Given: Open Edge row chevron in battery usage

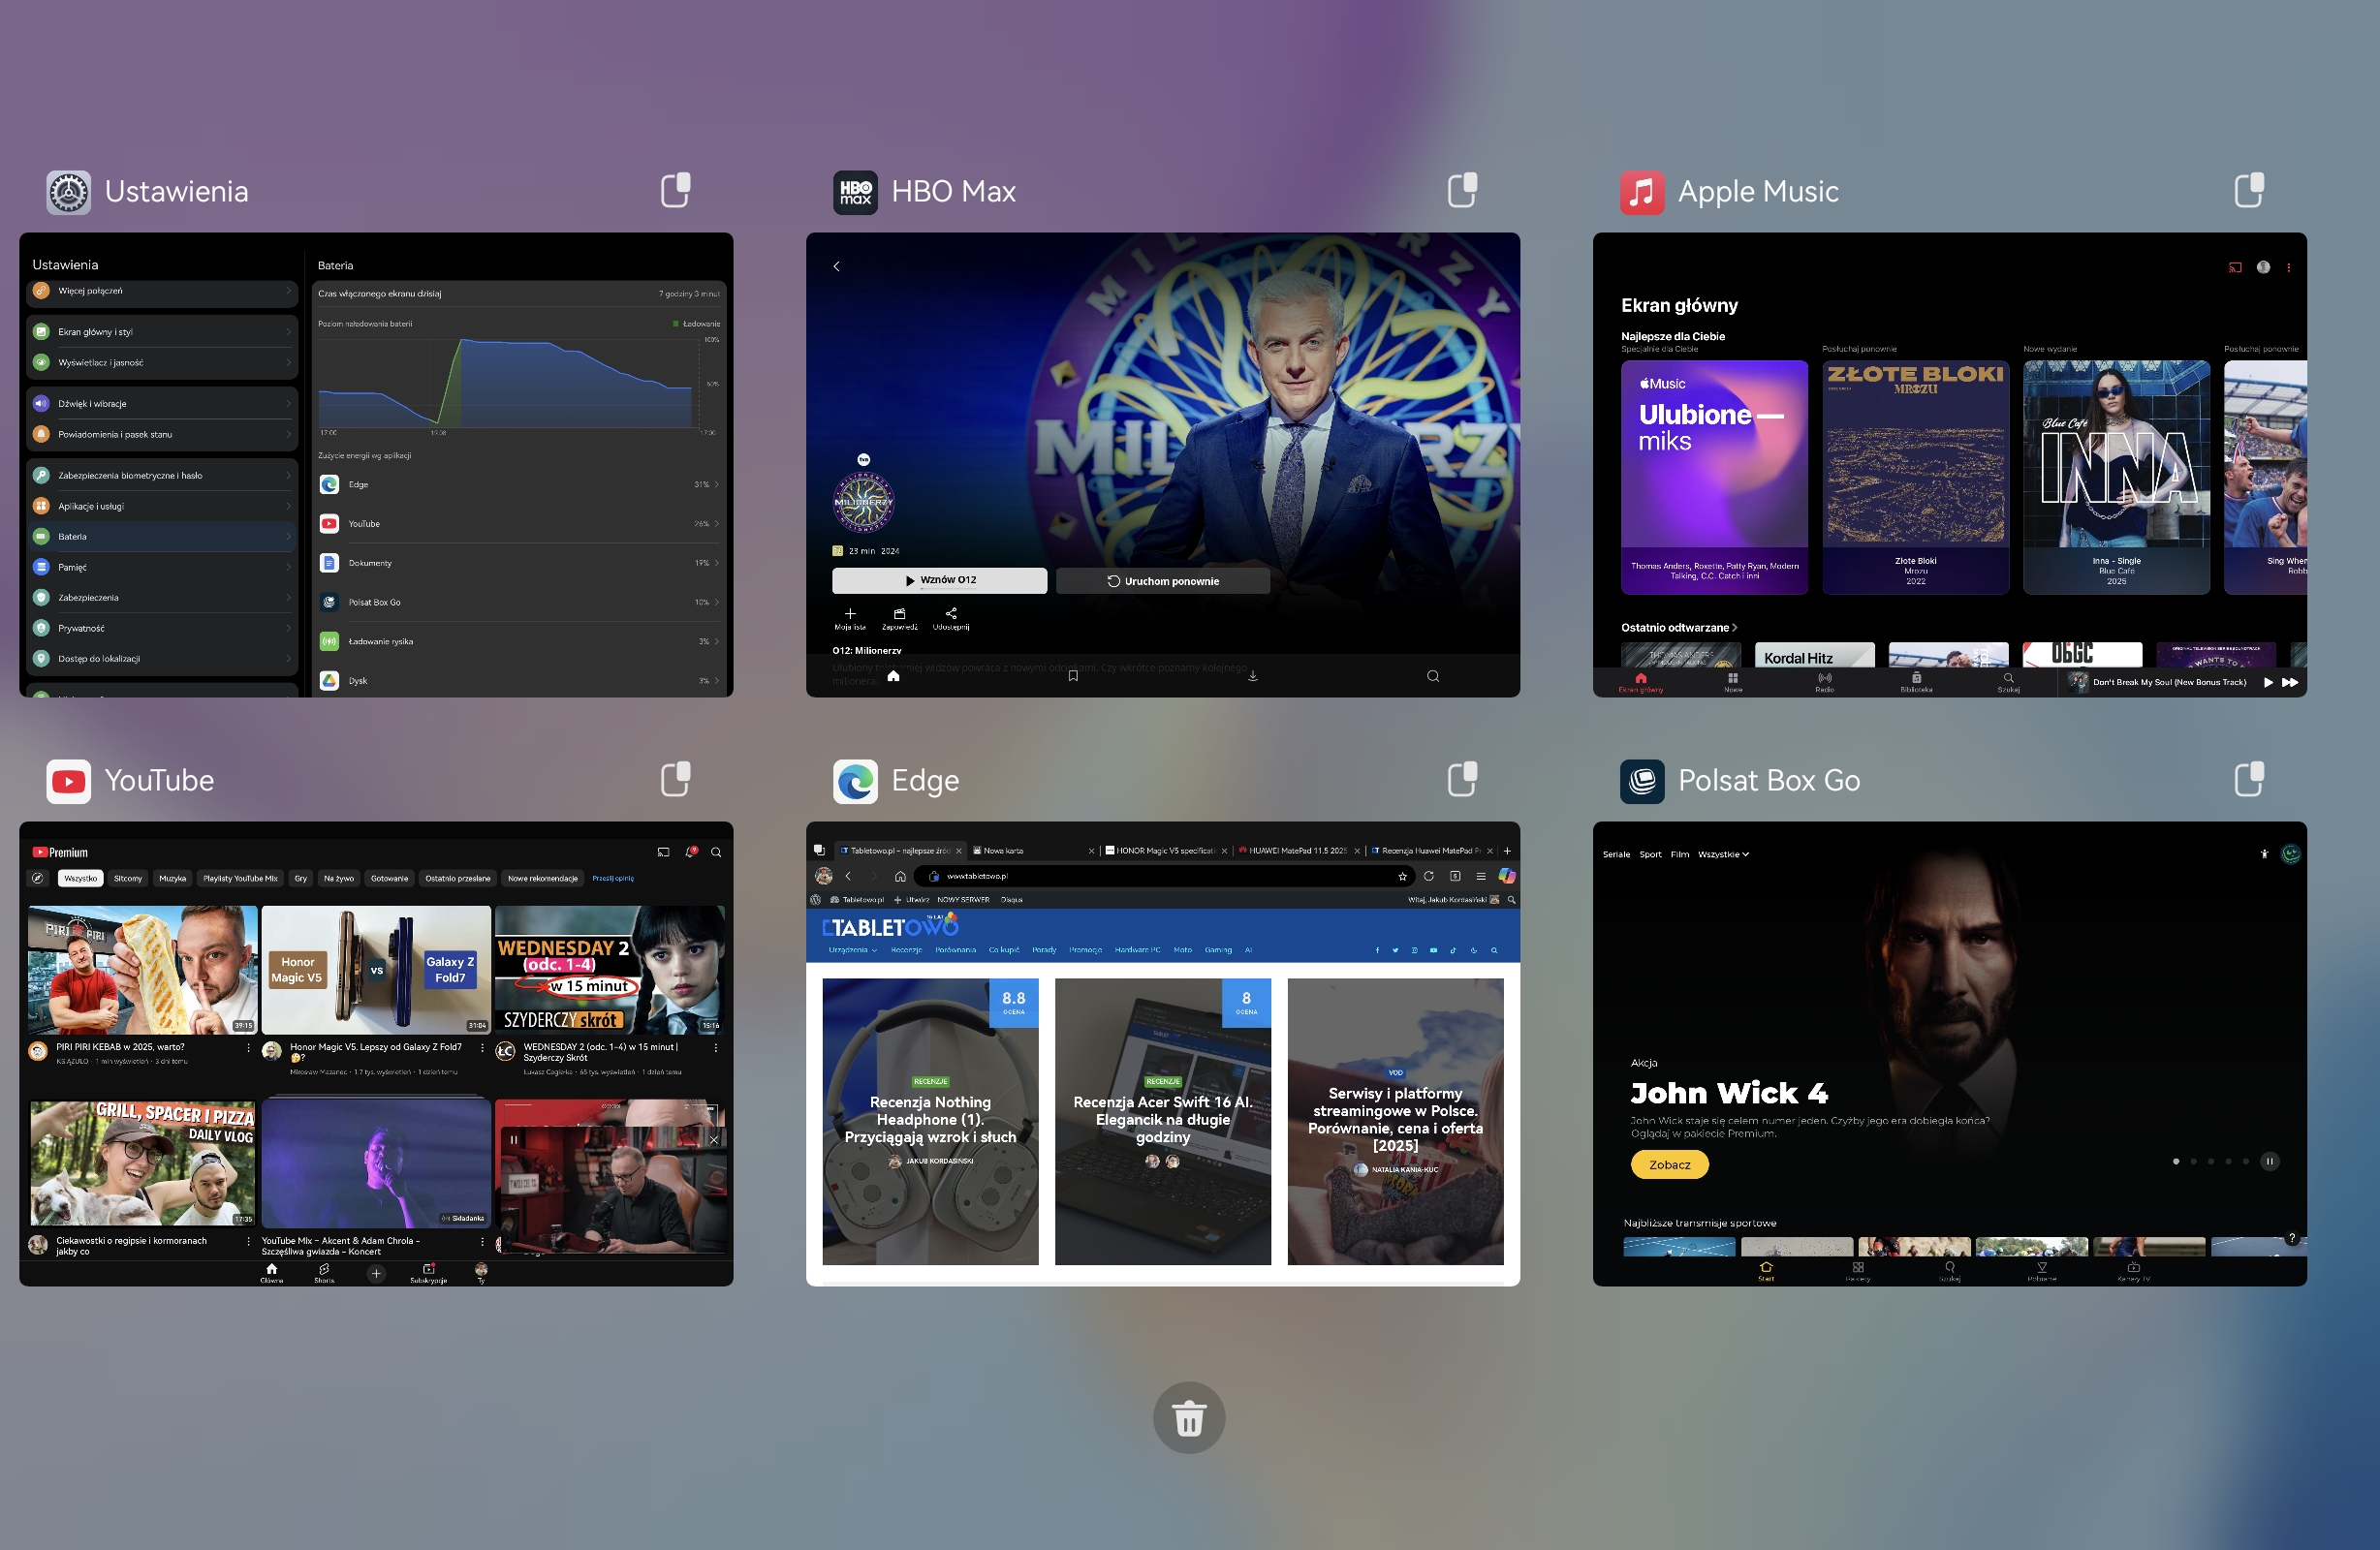Looking at the screenshot, I should pyautogui.click(x=716, y=484).
